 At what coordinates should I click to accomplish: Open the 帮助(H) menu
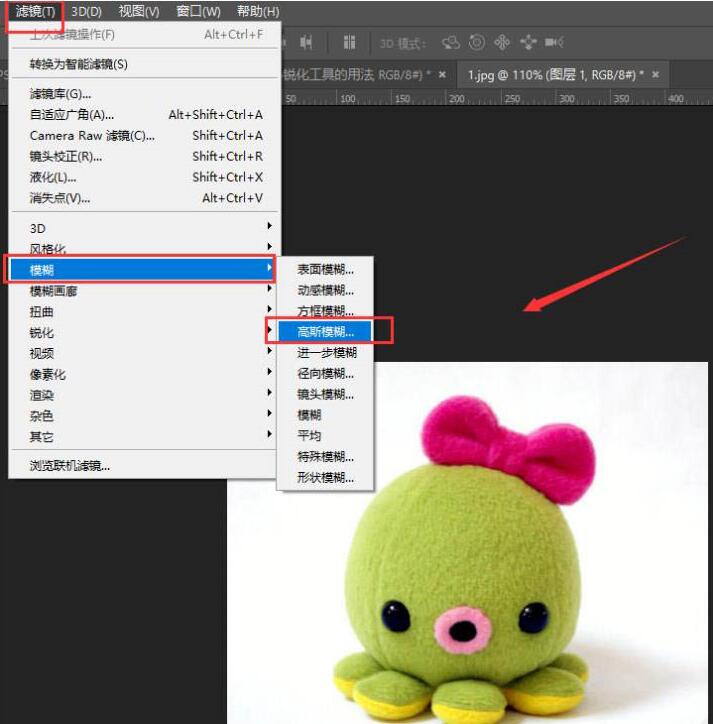[258, 12]
